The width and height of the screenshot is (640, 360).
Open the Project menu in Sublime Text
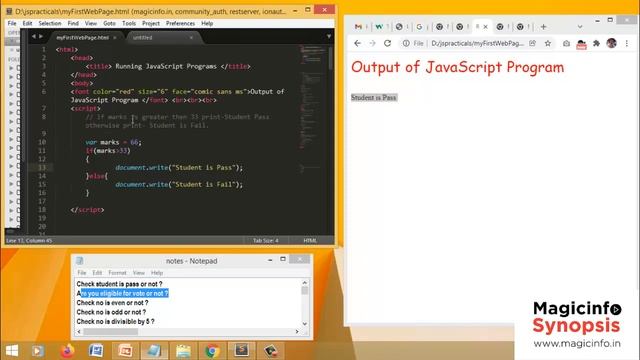[x=151, y=24]
